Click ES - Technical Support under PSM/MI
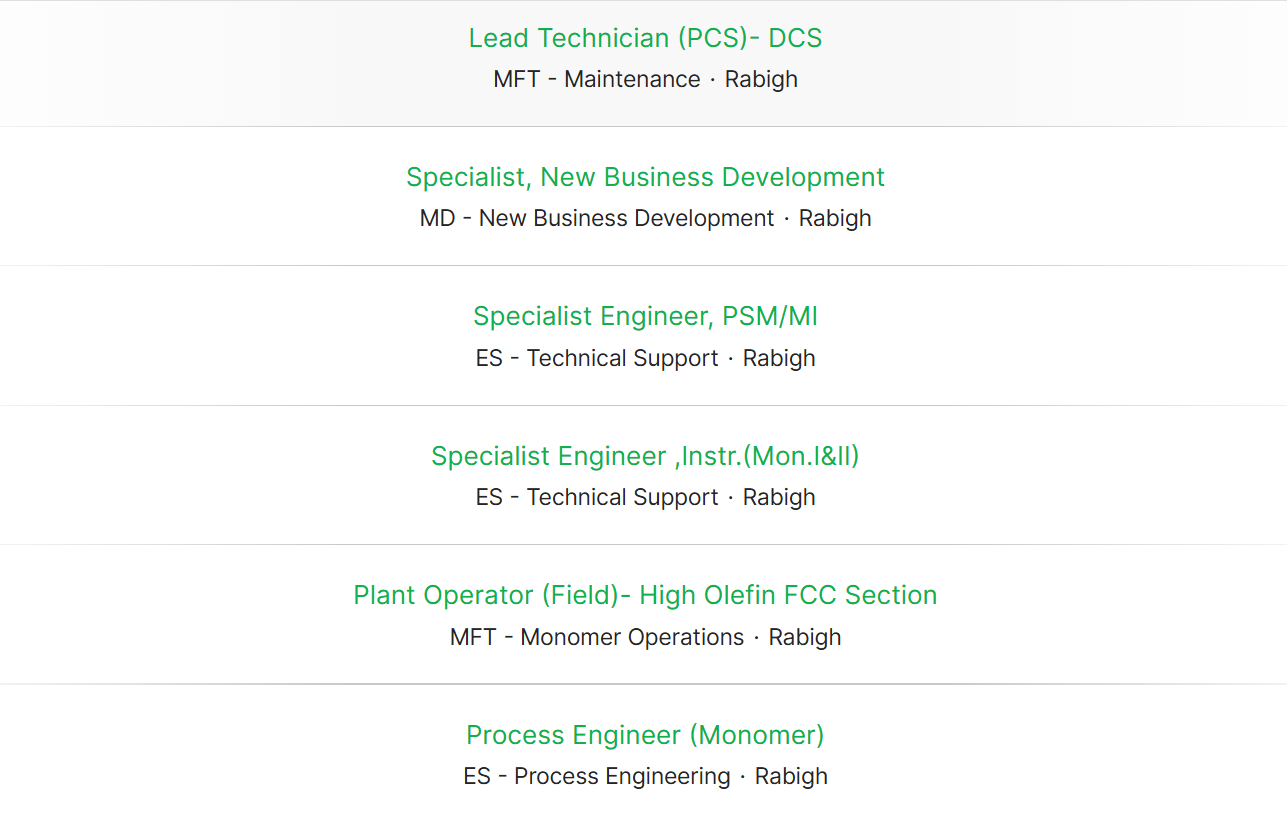 click(597, 358)
